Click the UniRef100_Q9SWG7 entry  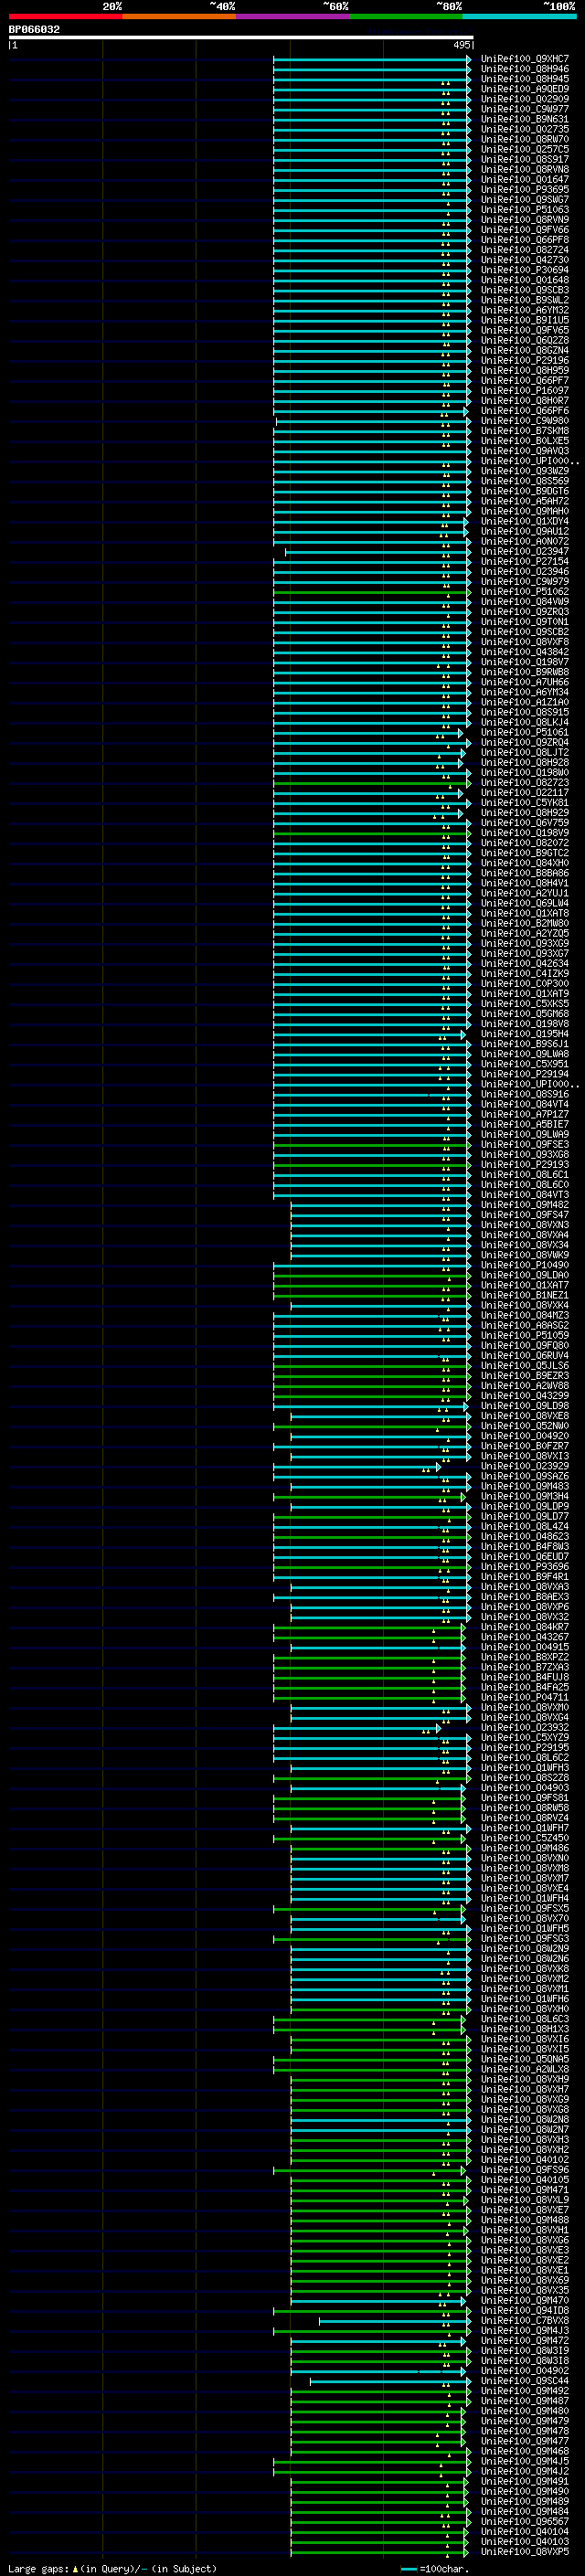coord(524,200)
